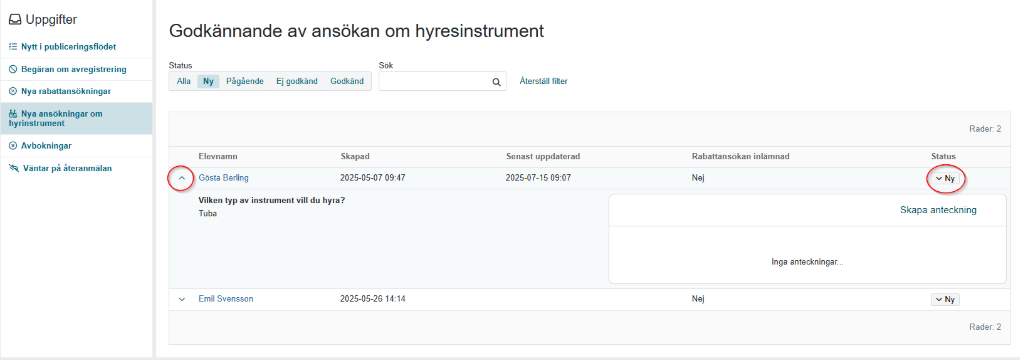1020x360 pixels.
Task: Click the magnifier search icon
Action: [496, 82]
